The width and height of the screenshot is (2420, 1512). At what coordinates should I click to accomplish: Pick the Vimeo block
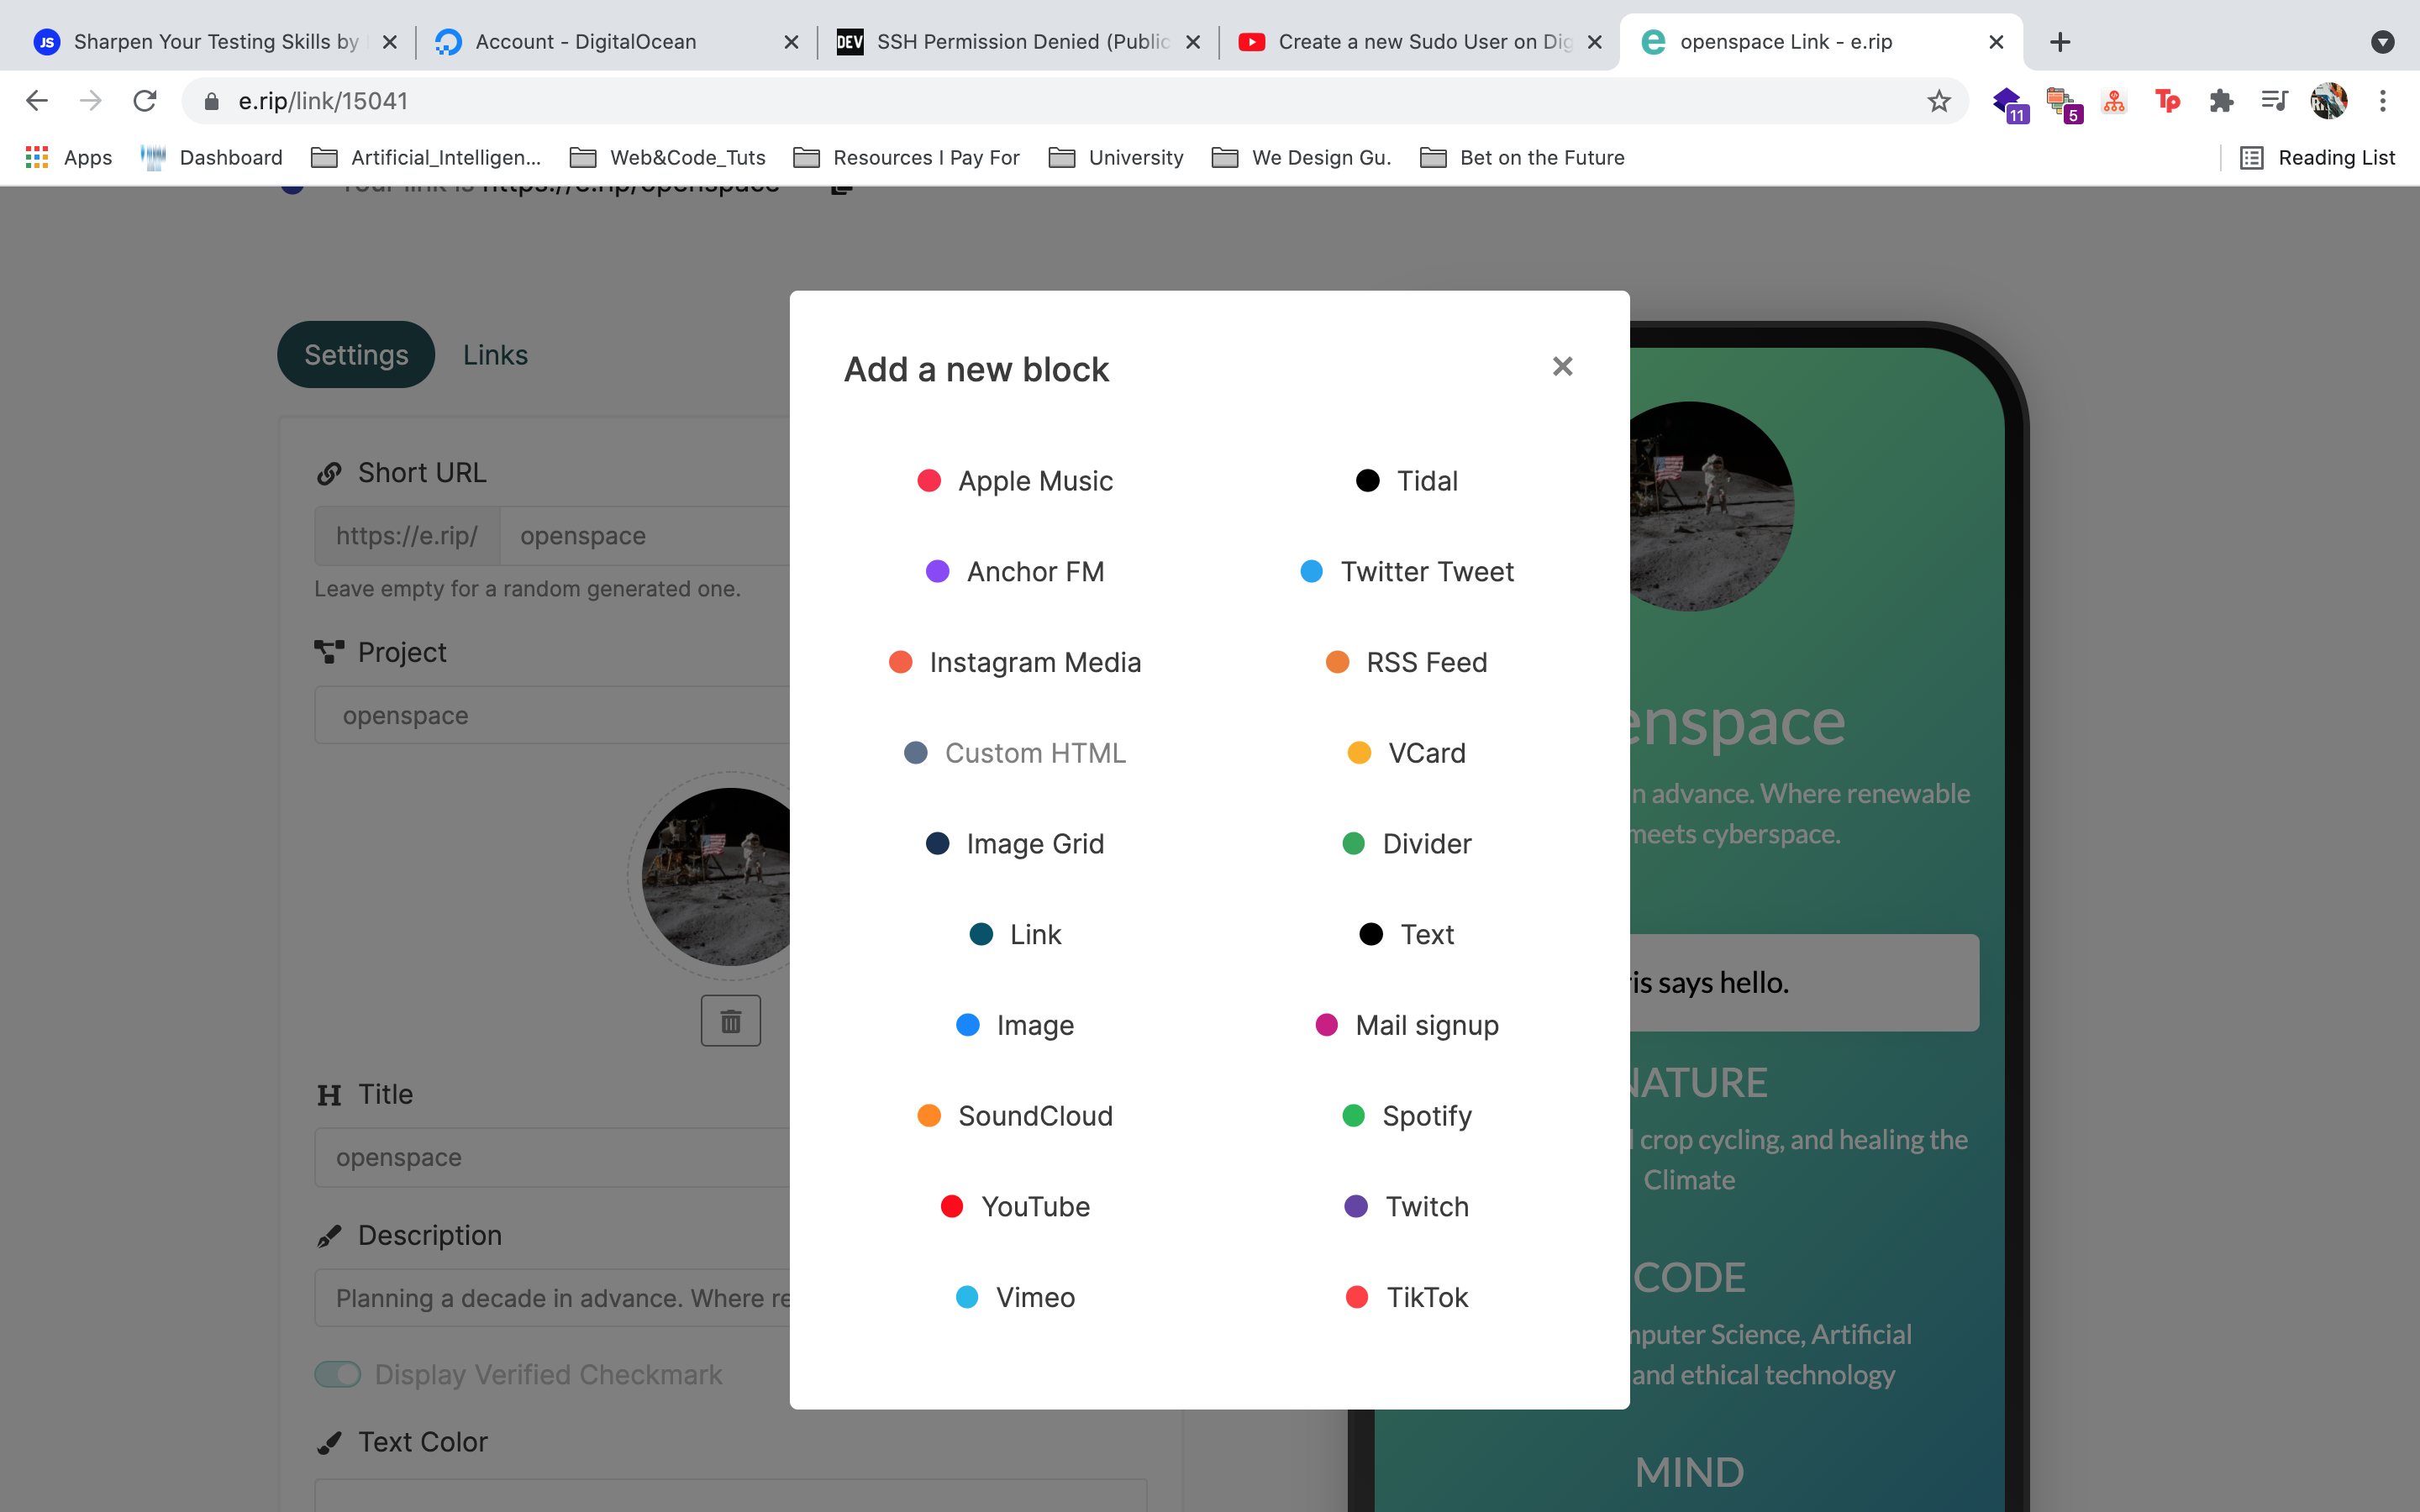(1015, 1297)
